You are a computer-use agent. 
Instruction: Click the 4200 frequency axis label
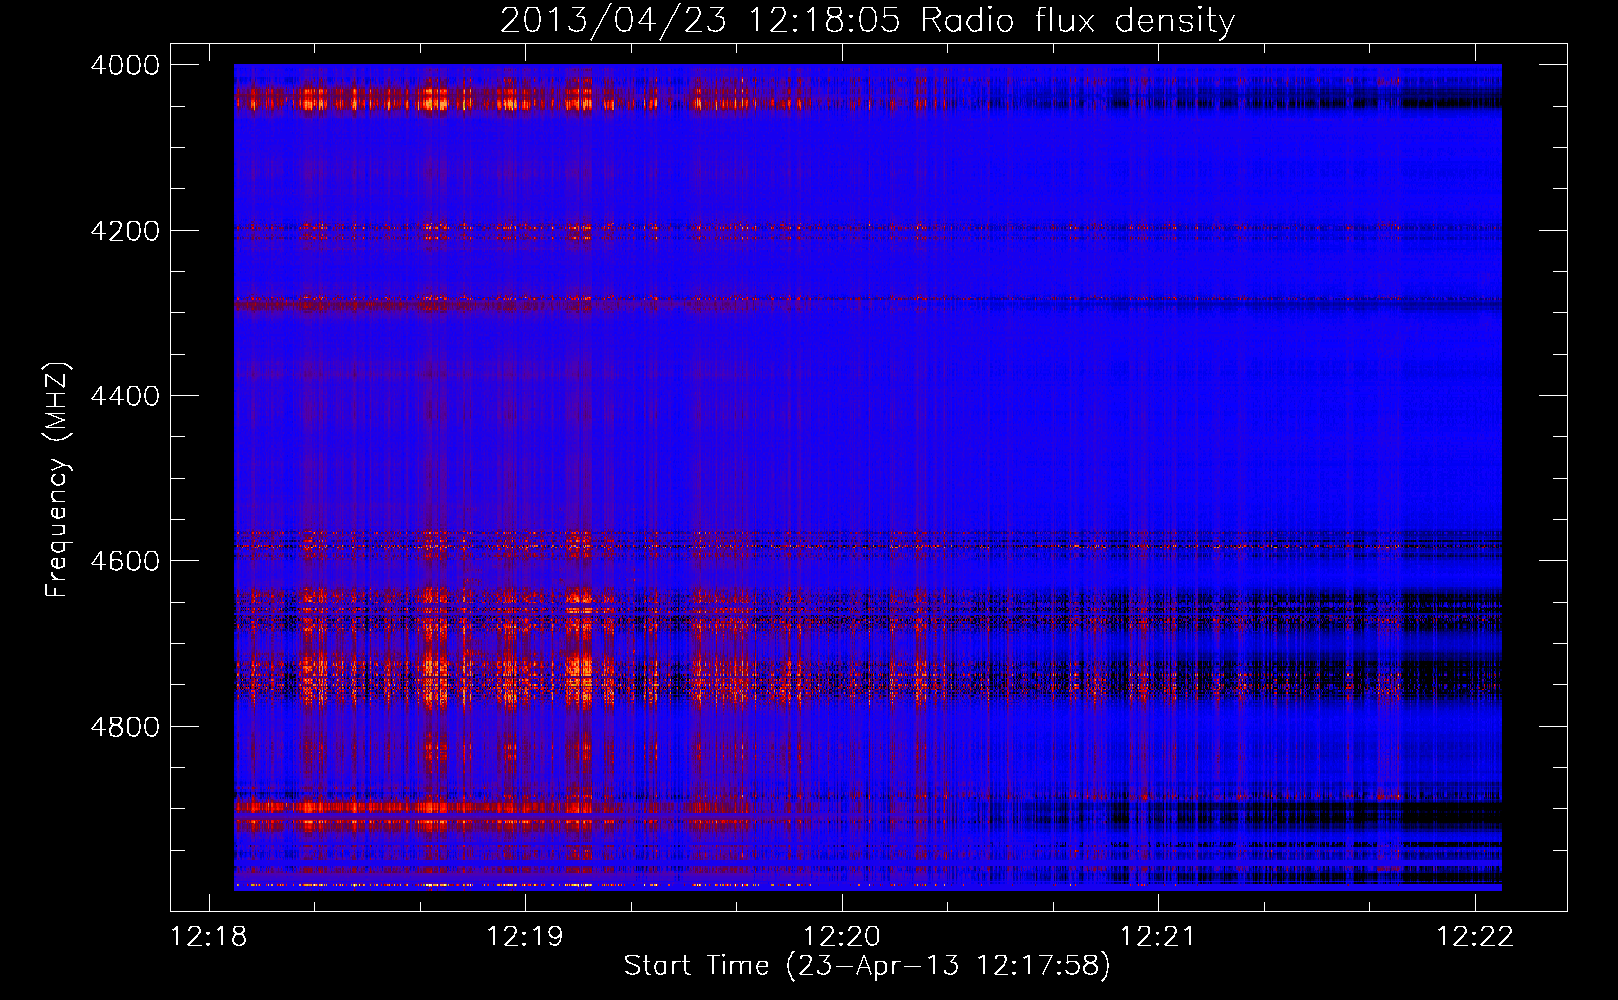click(125, 231)
